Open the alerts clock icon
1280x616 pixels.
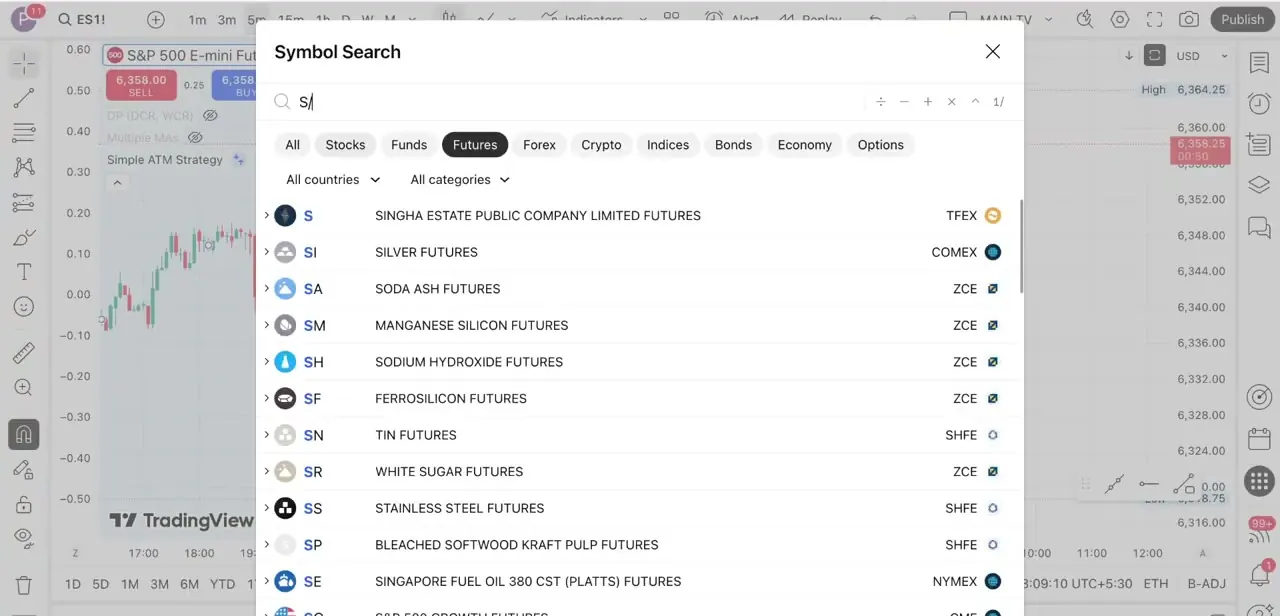(1259, 103)
